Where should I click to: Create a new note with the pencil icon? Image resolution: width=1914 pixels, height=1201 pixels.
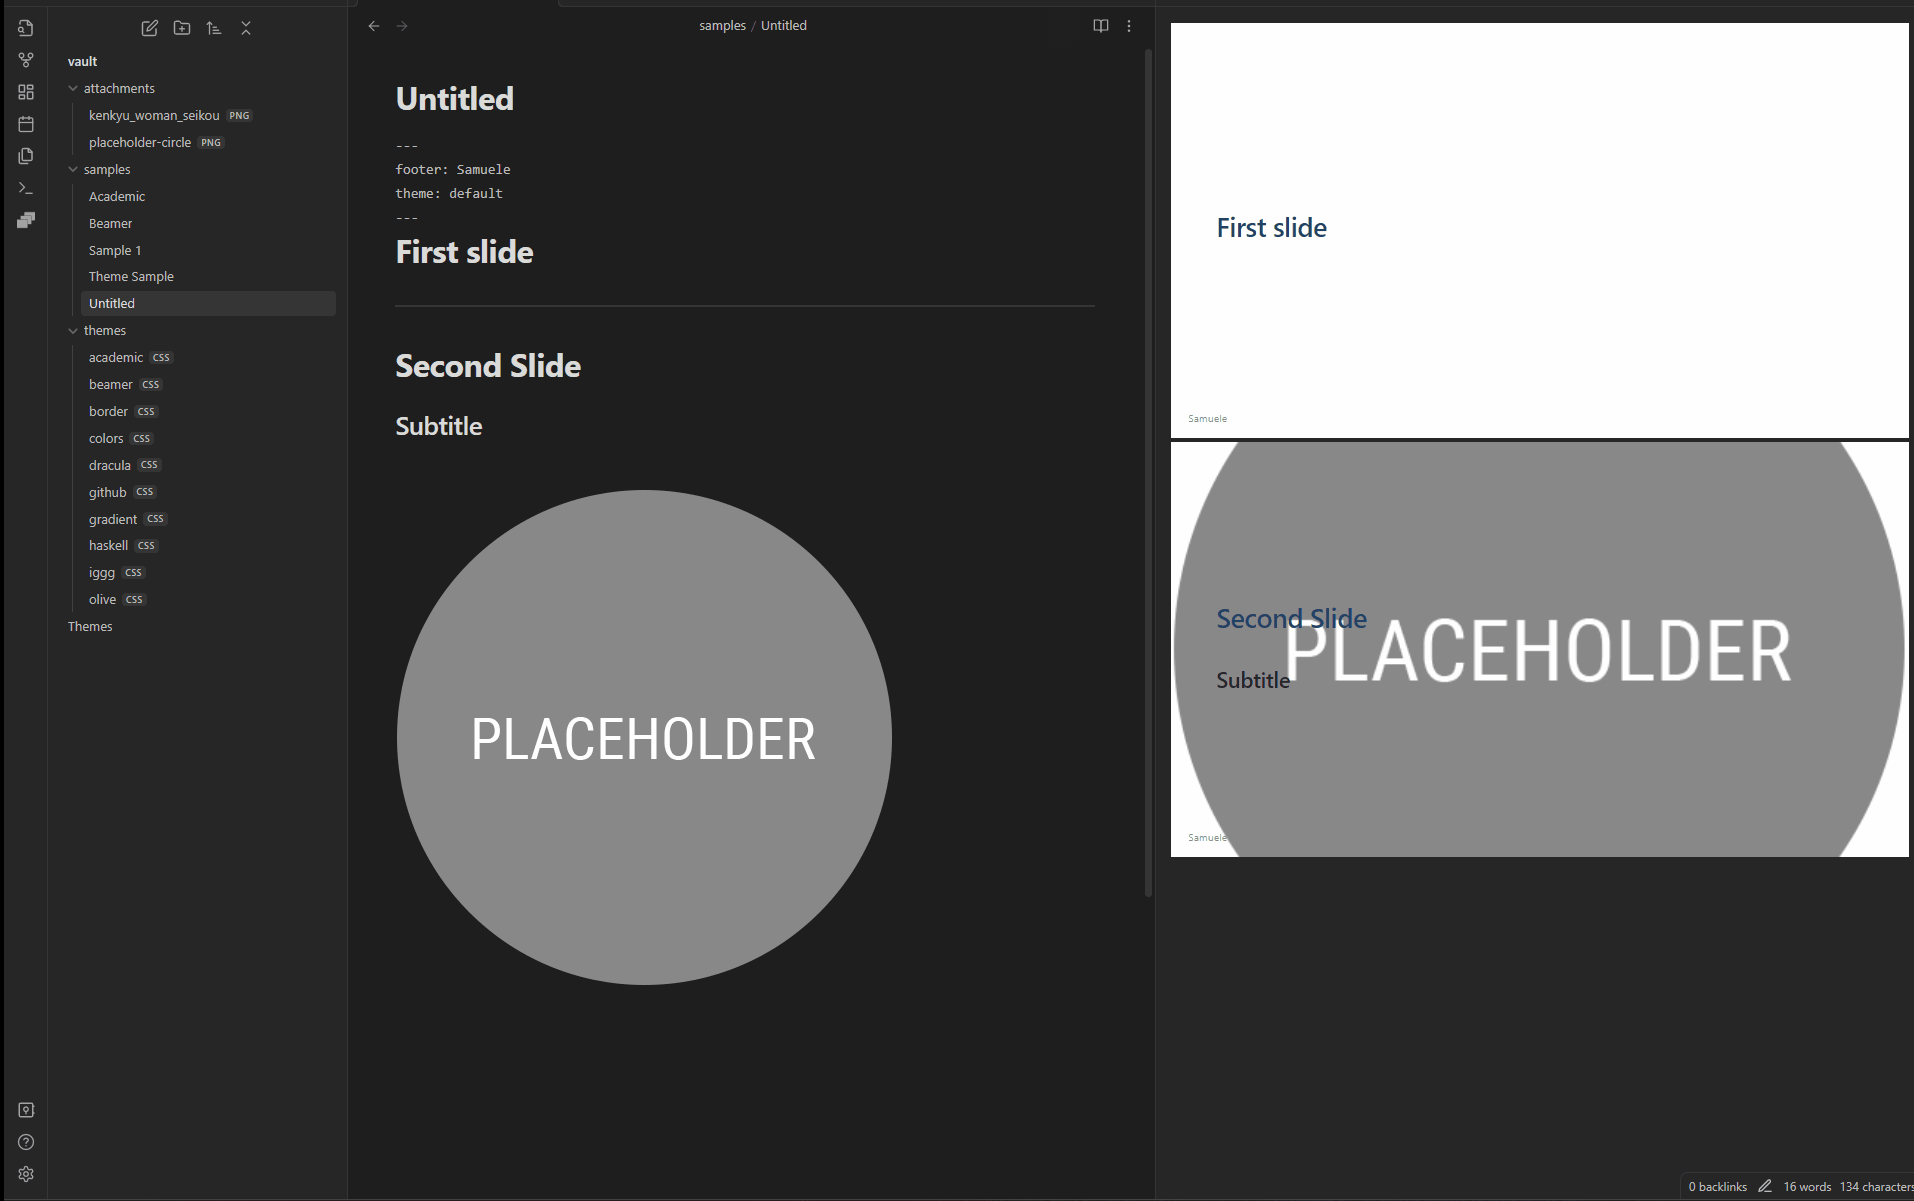(150, 28)
